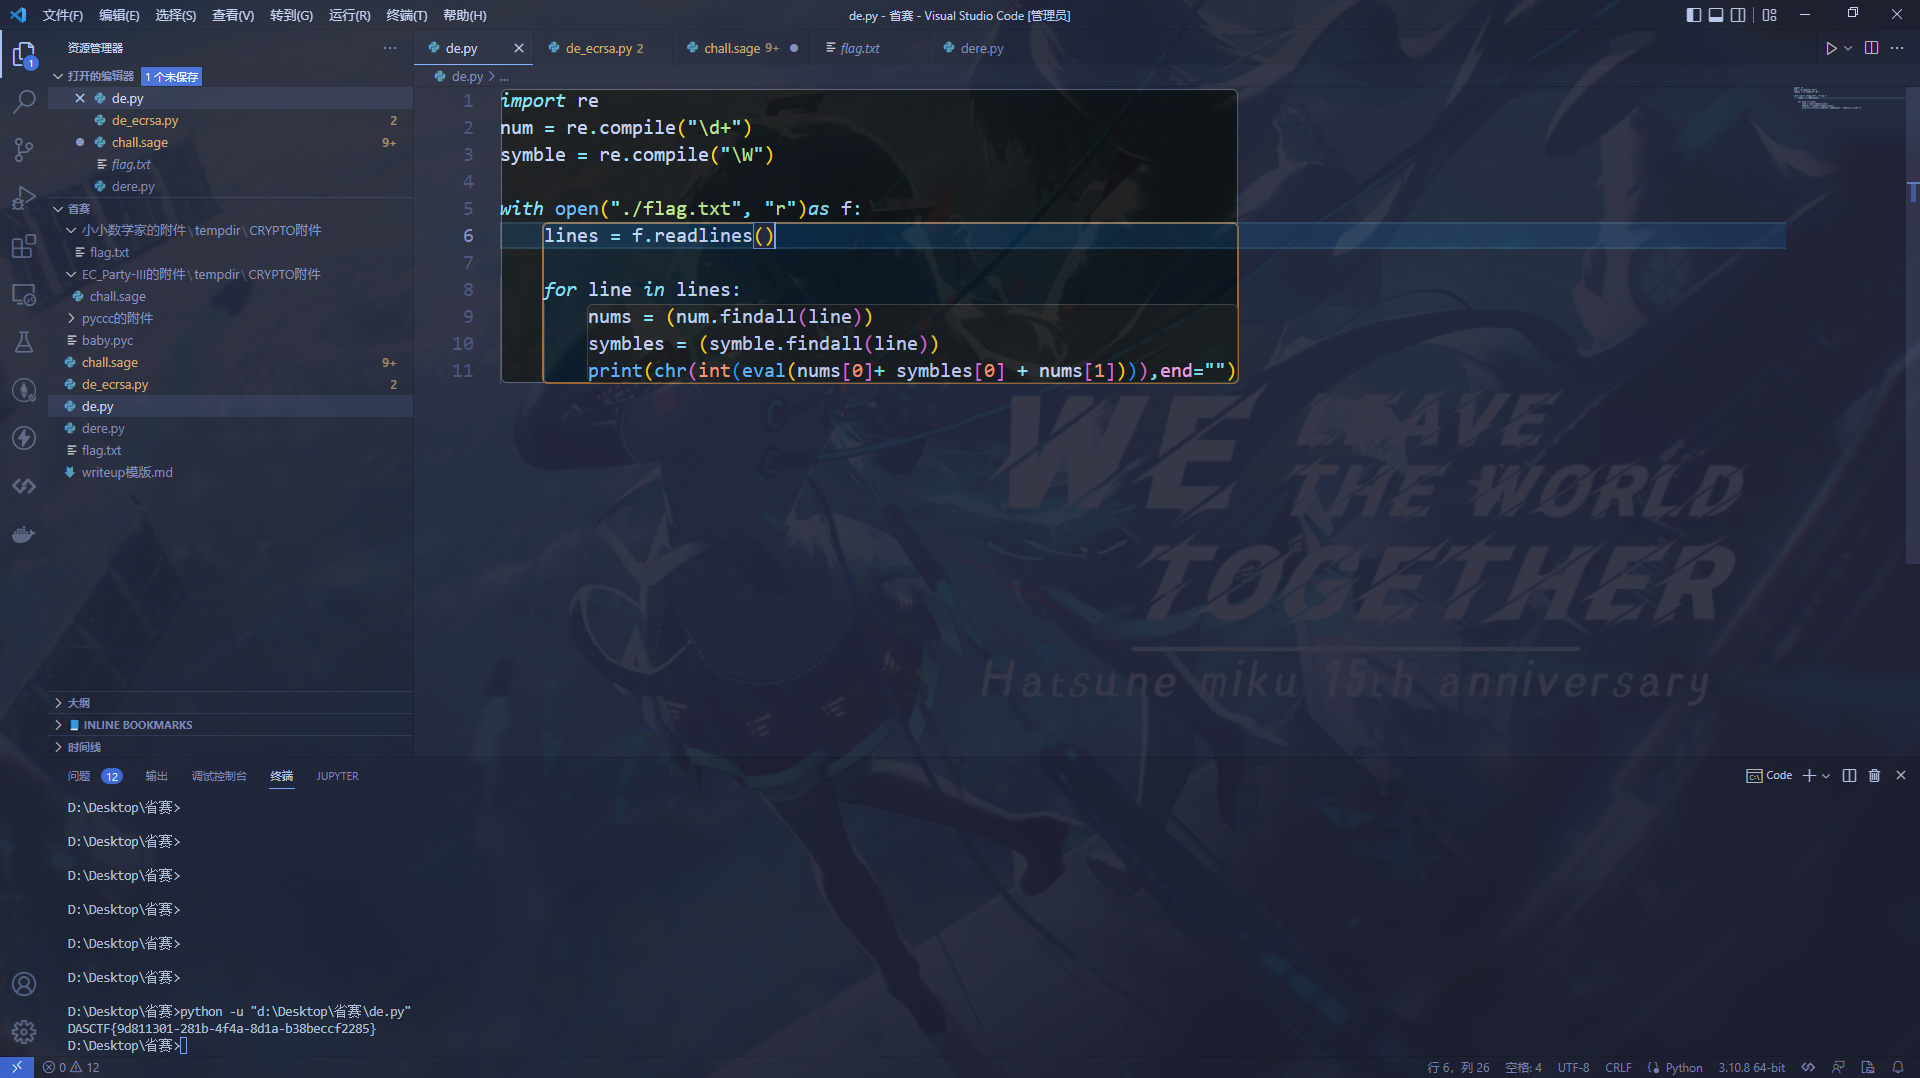Expand the Outline section 大纲
Image resolution: width=1920 pixels, height=1078 pixels.
230,703
